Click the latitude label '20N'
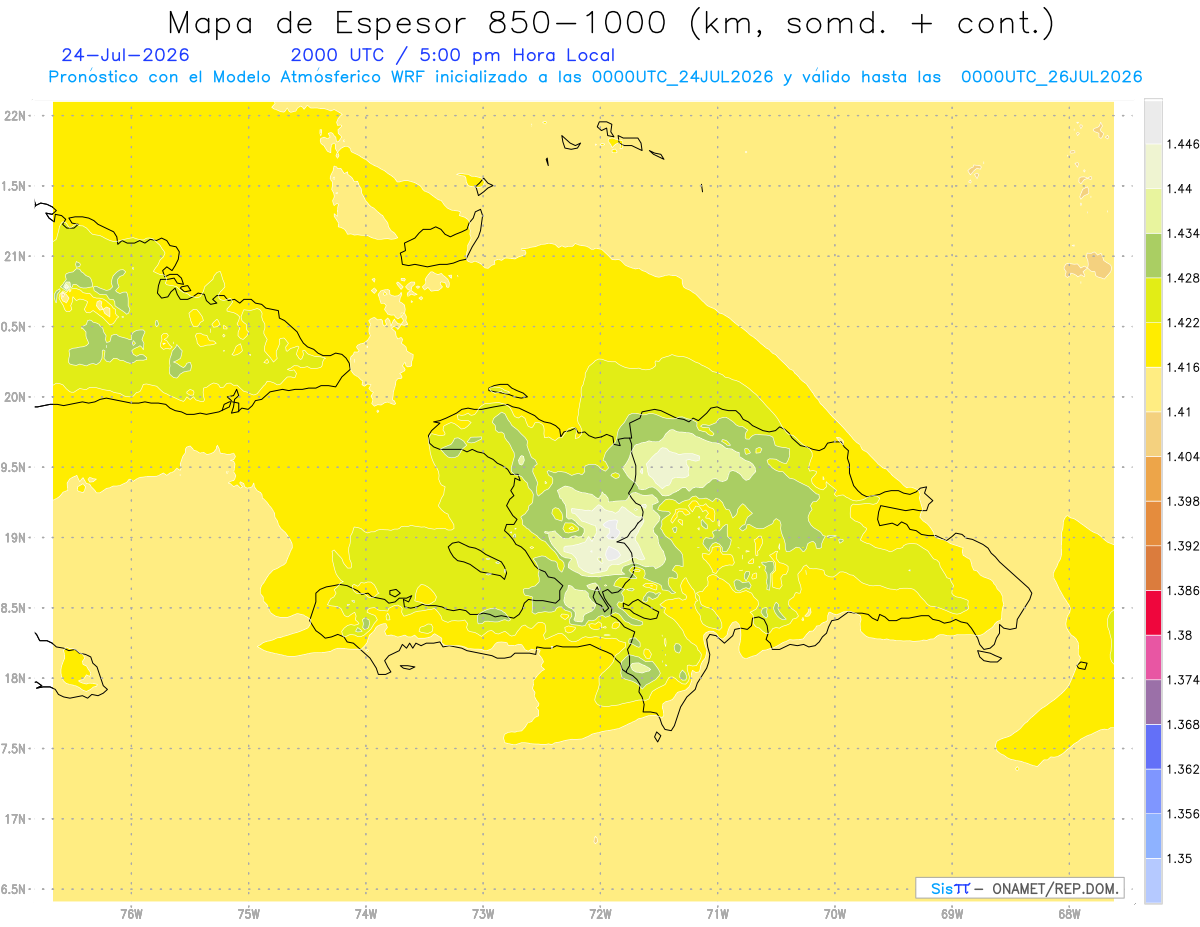1200x927 pixels. tap(15, 397)
